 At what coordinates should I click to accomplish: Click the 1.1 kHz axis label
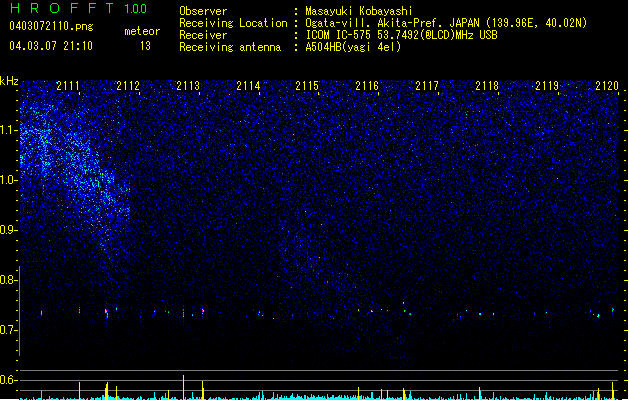(x=8, y=130)
